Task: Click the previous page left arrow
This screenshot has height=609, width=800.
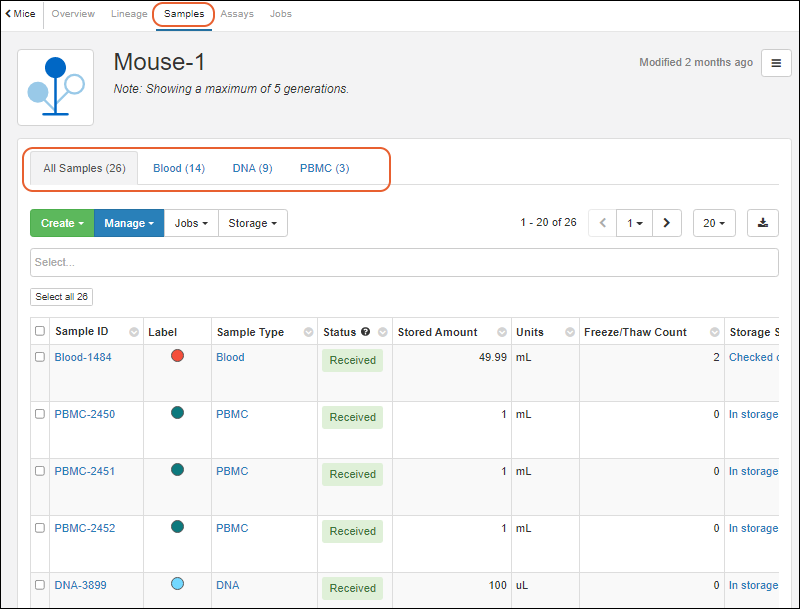Action: [602, 223]
